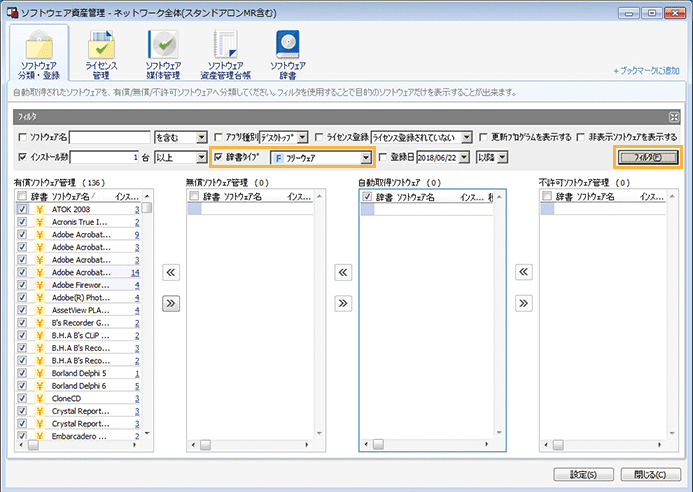This screenshot has width=693, height=492.
Task: Open the 以降 date condition dropdown
Action: tap(503, 157)
